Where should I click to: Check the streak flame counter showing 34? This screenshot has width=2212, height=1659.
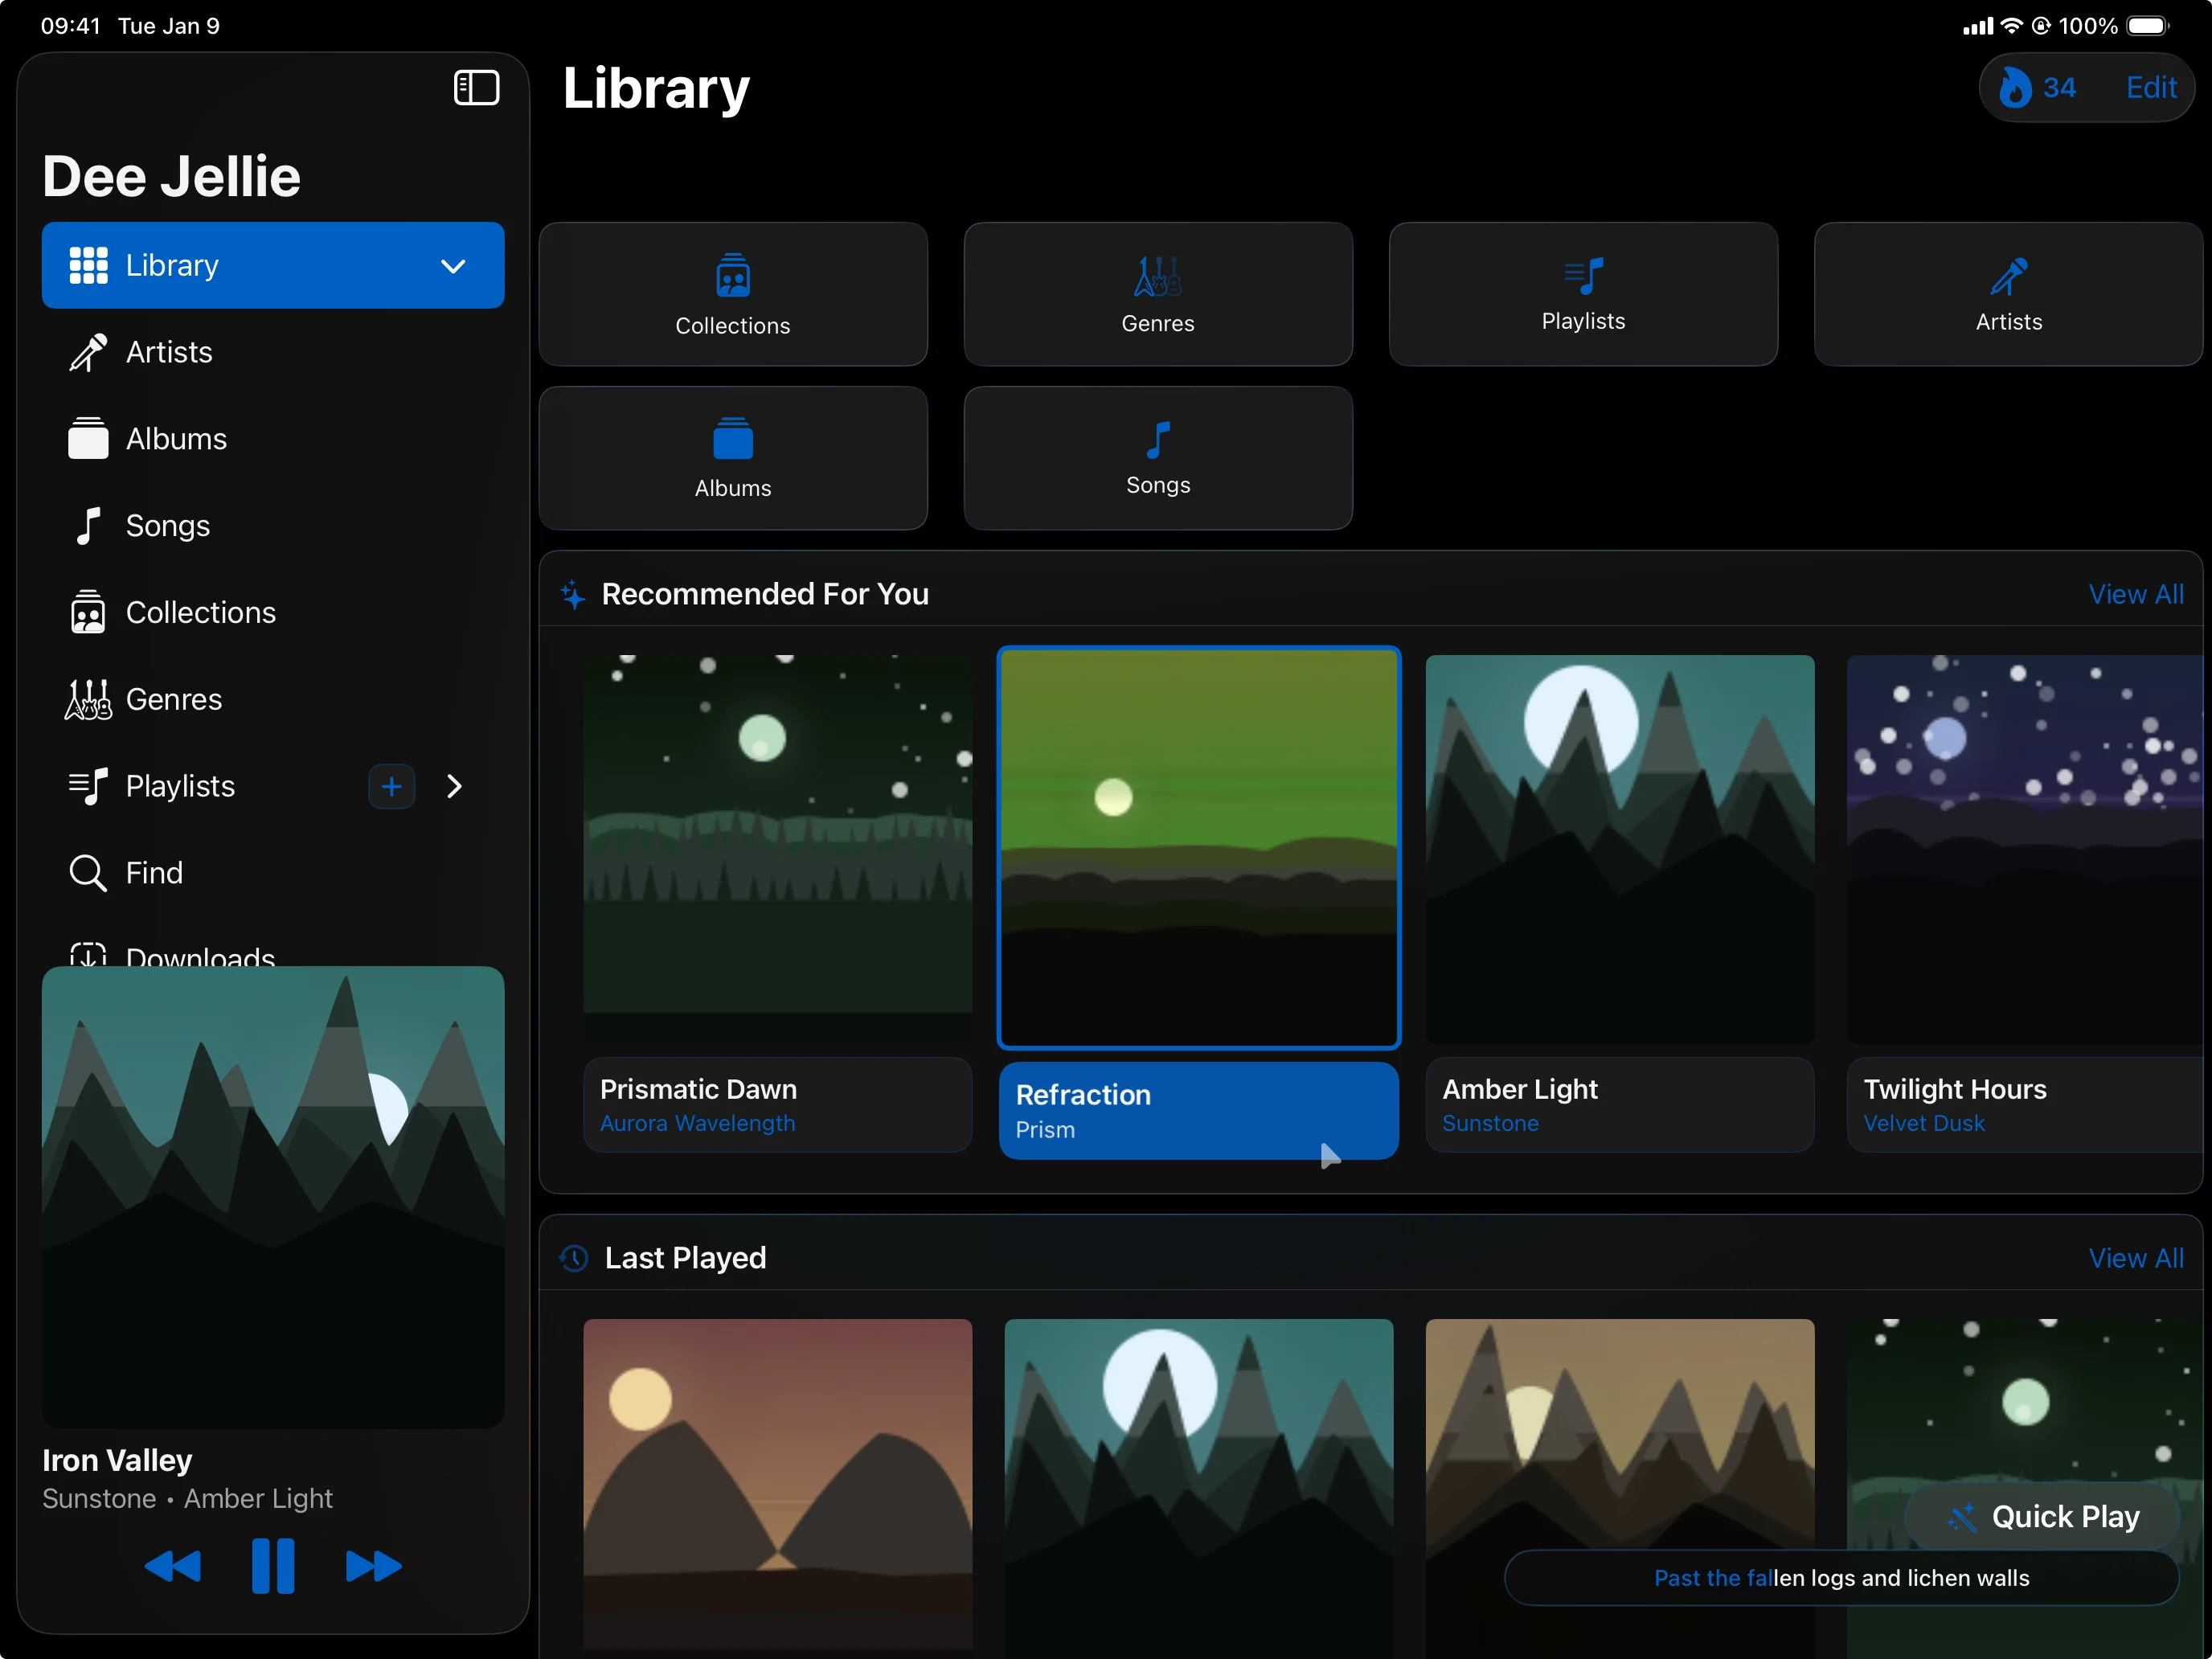(2037, 88)
